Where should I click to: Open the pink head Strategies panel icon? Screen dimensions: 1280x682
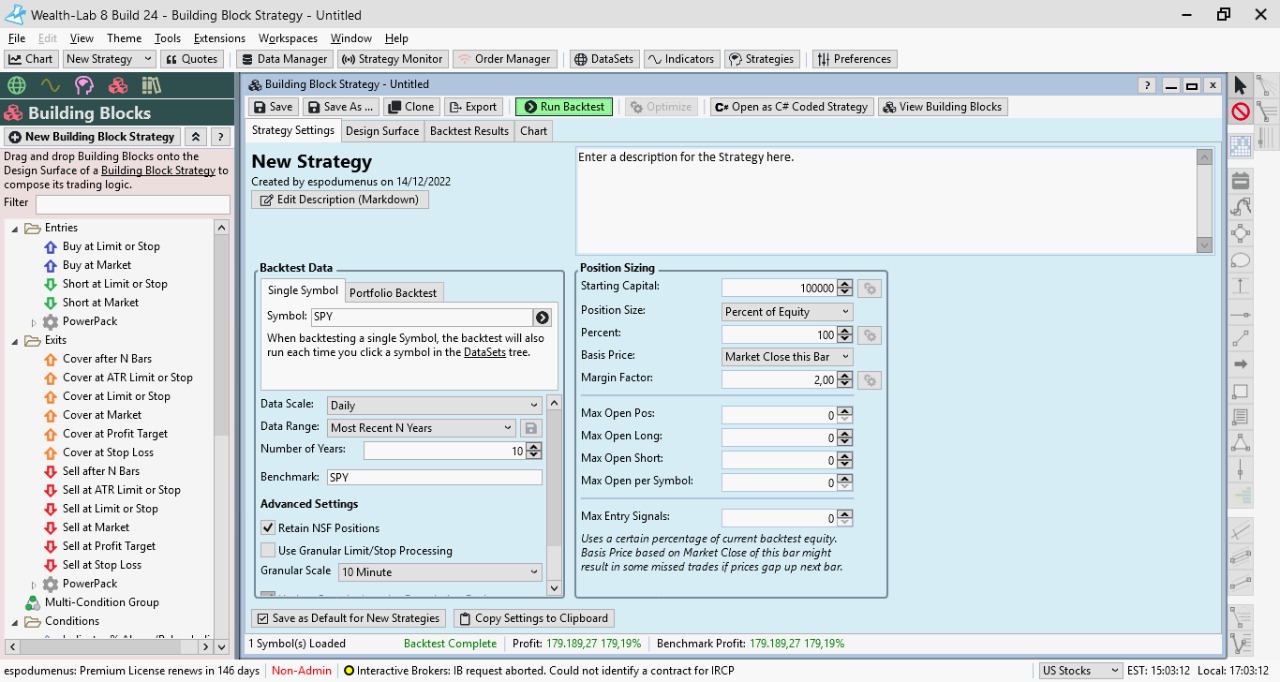pos(84,86)
